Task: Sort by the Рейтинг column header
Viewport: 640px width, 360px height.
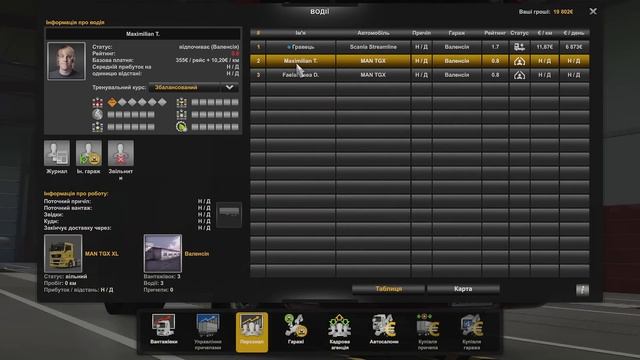Action: point(495,33)
